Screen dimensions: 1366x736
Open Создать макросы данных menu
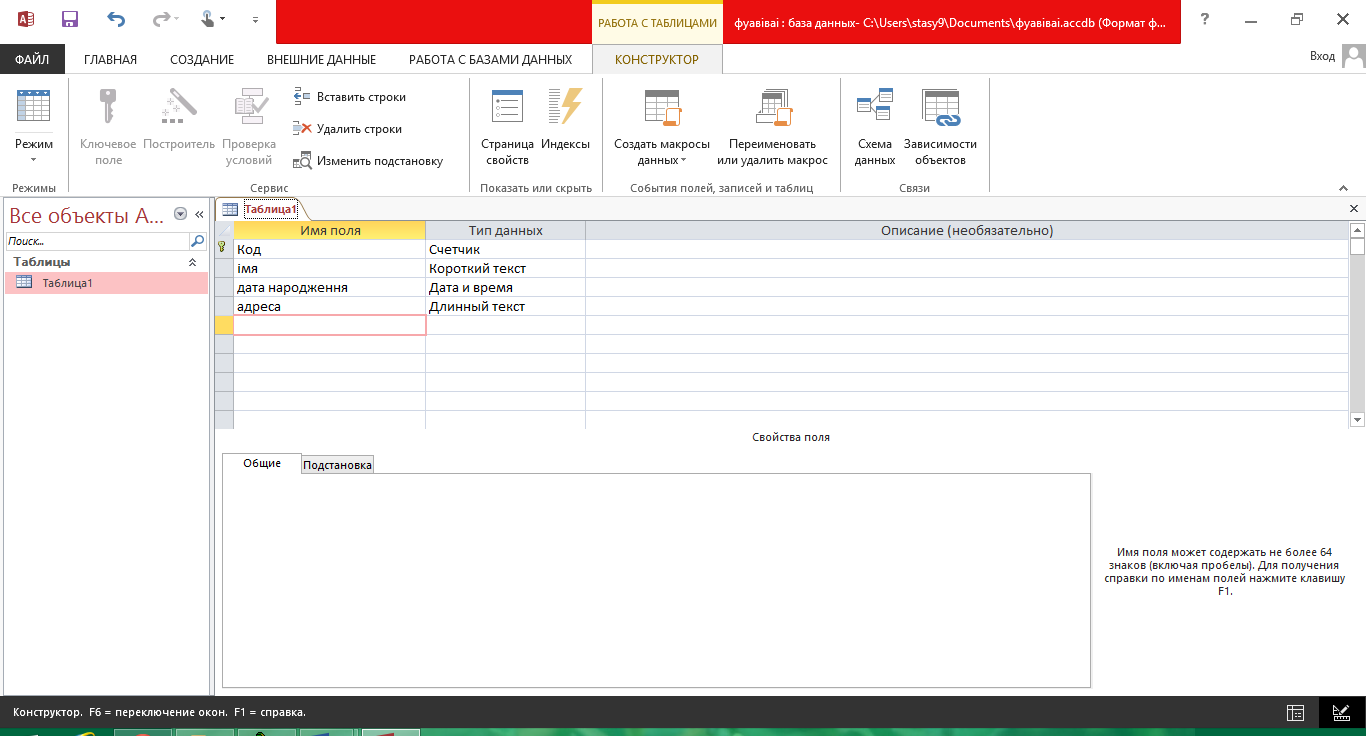[x=662, y=126]
